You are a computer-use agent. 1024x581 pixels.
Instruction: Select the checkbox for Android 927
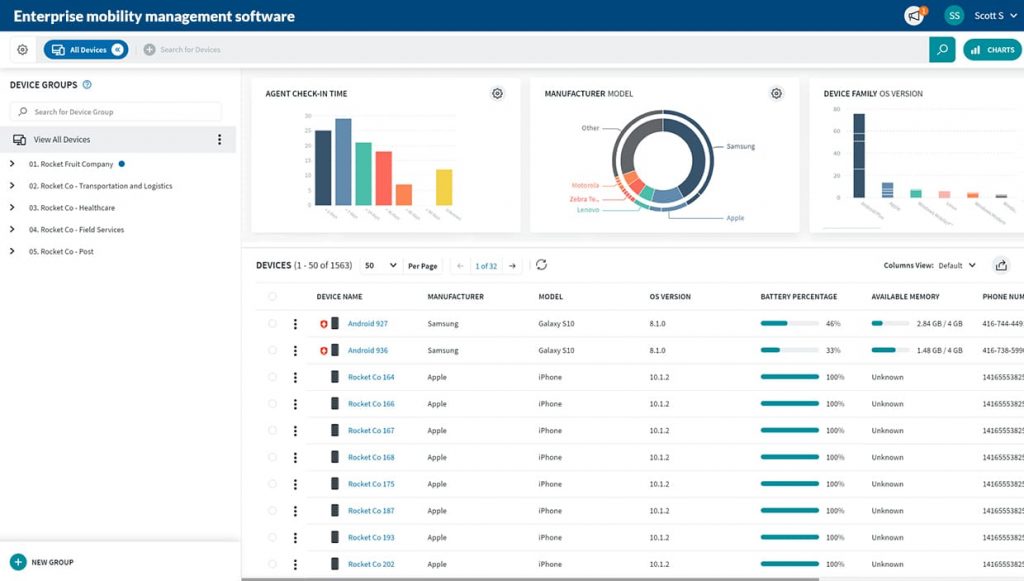[273, 324]
